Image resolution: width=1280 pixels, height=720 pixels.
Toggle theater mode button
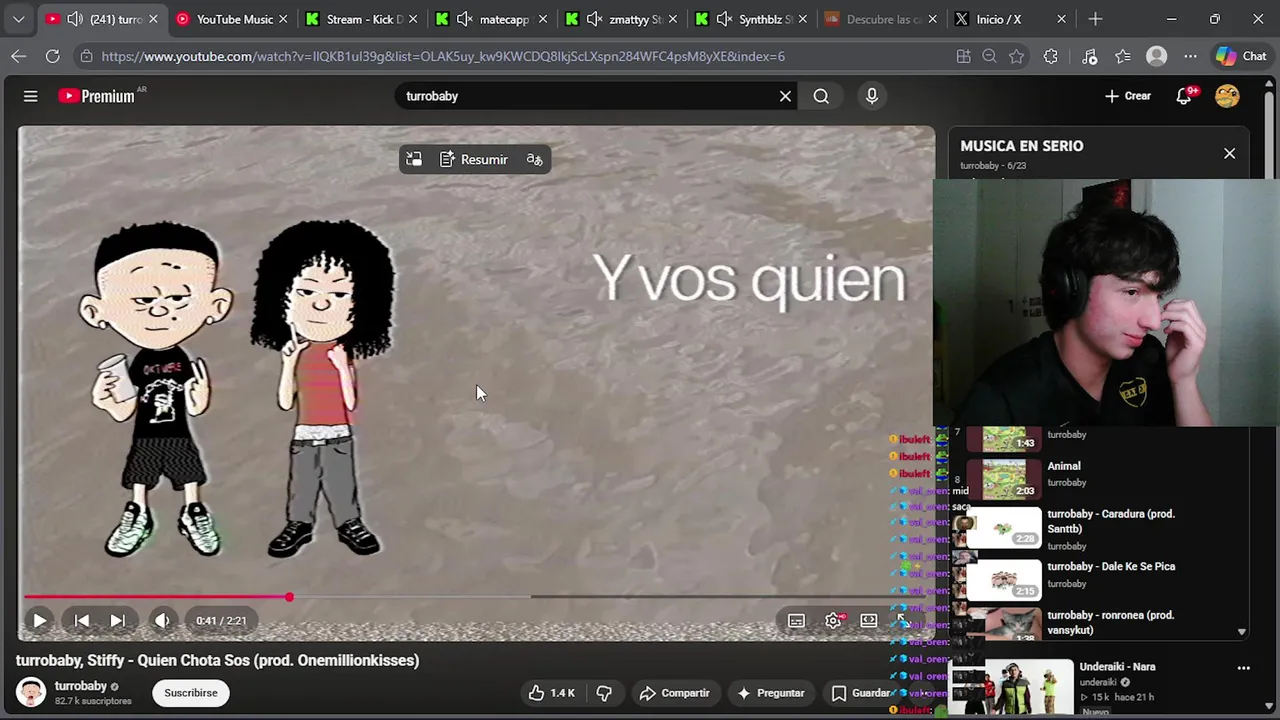[869, 621]
